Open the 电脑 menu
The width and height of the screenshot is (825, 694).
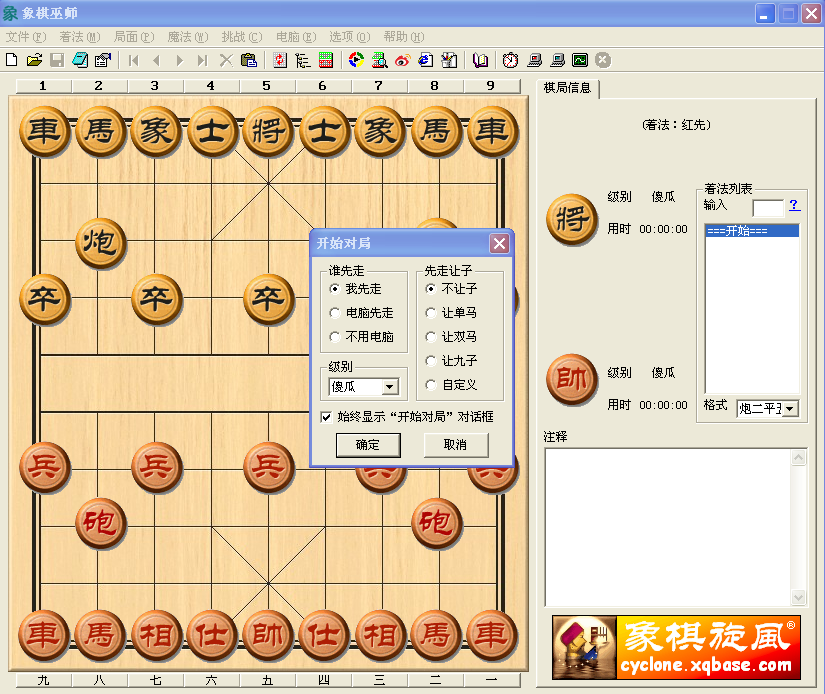pyautogui.click(x=294, y=36)
